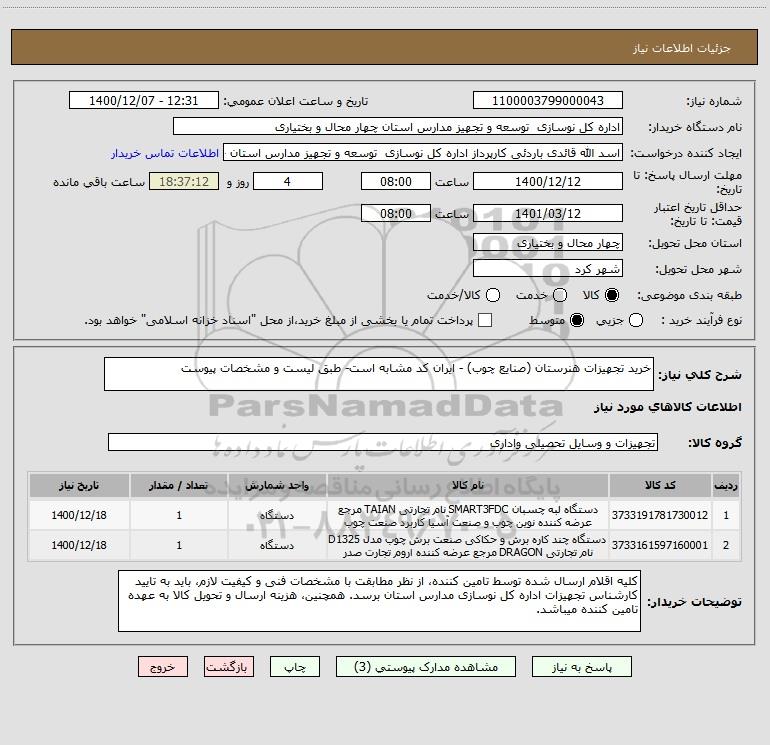Click delivery province field چهار محال و بختیاری
Image resolution: width=770 pixels, height=745 pixels.
[x=548, y=243]
